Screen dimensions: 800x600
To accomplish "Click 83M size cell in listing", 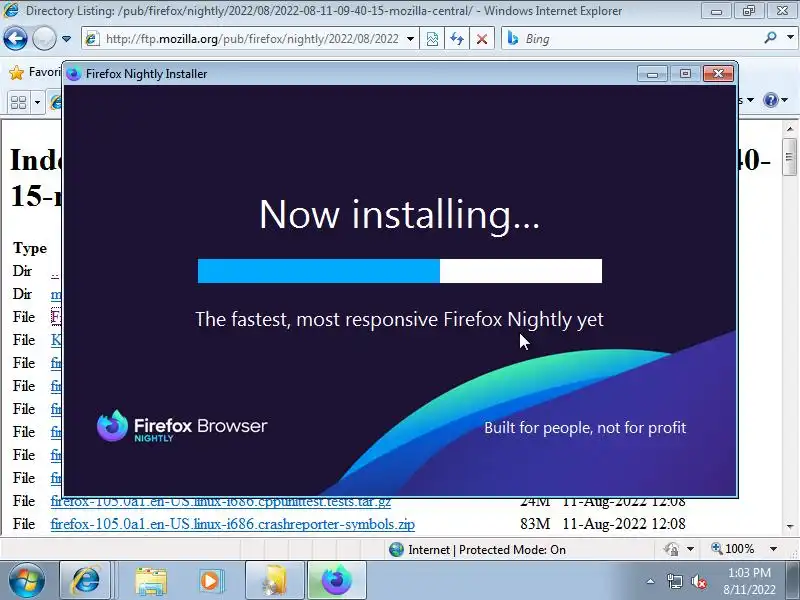I will [535, 524].
